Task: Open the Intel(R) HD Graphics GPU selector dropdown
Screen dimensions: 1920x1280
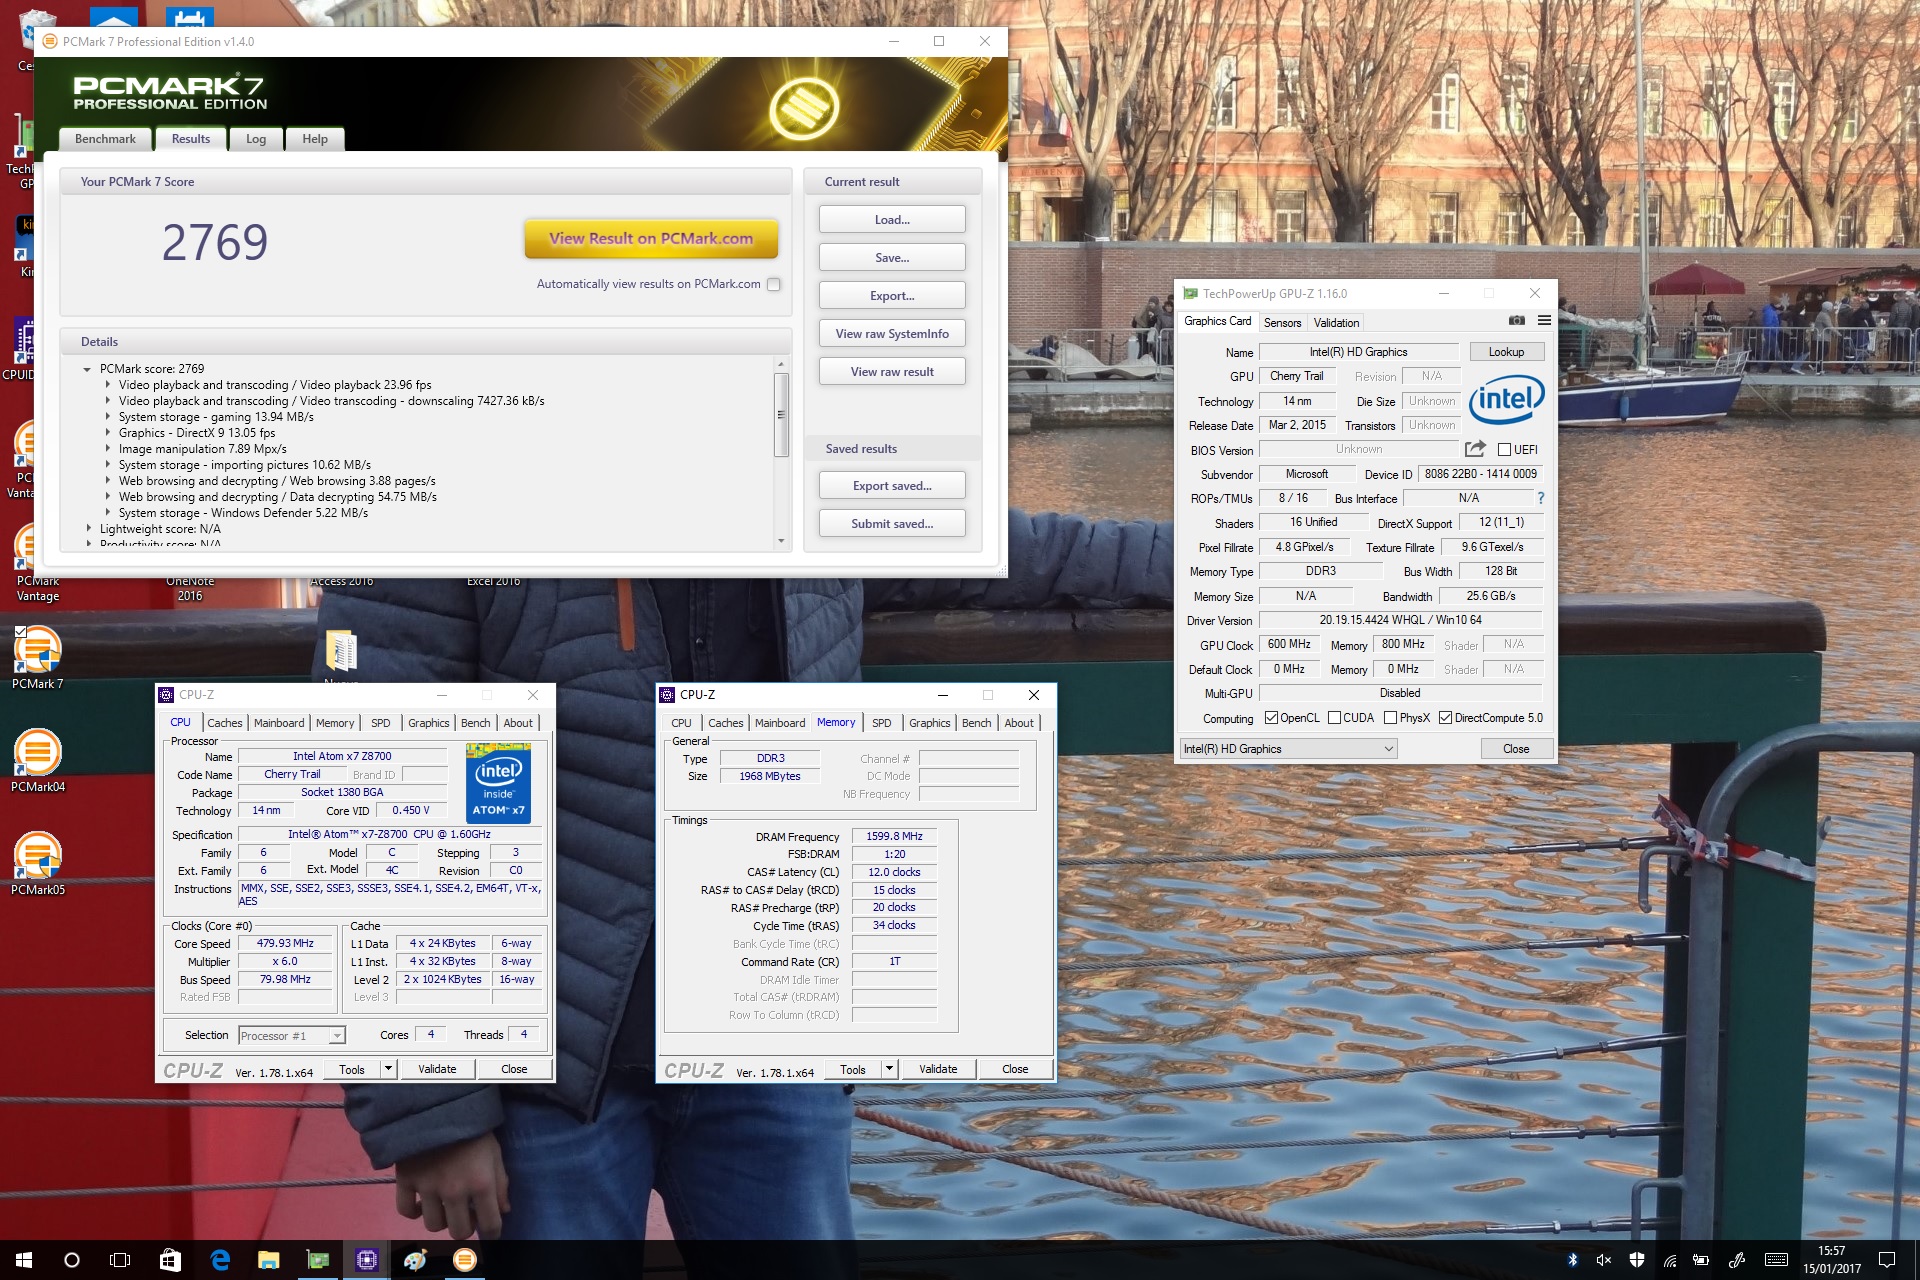Action: [x=1289, y=749]
